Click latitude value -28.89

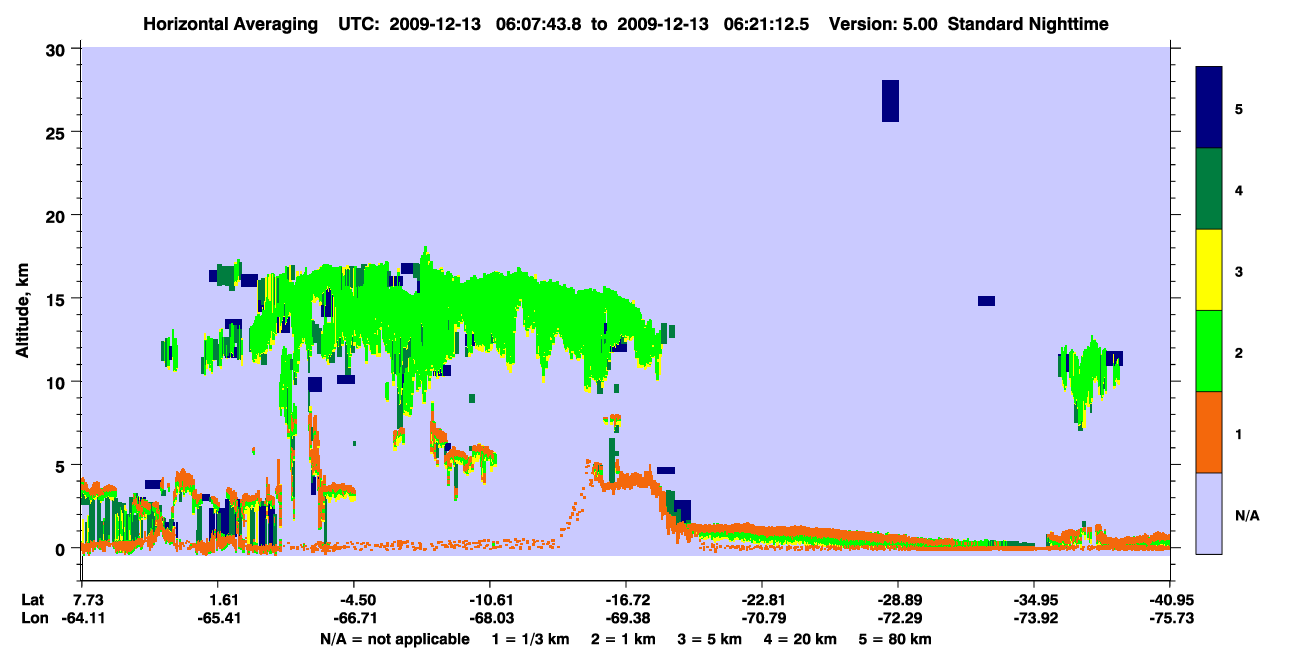click(x=897, y=600)
